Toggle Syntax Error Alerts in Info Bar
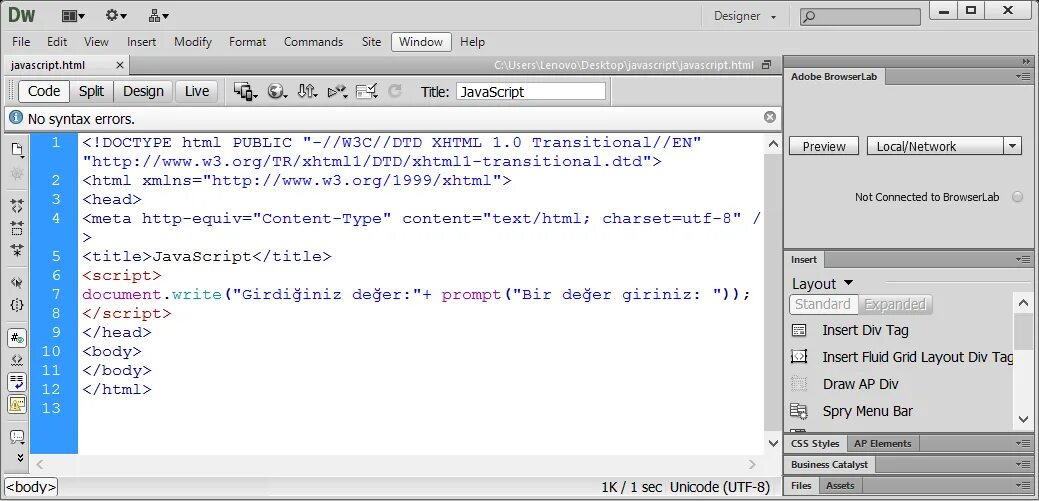The width and height of the screenshot is (1039, 501). click(17, 404)
